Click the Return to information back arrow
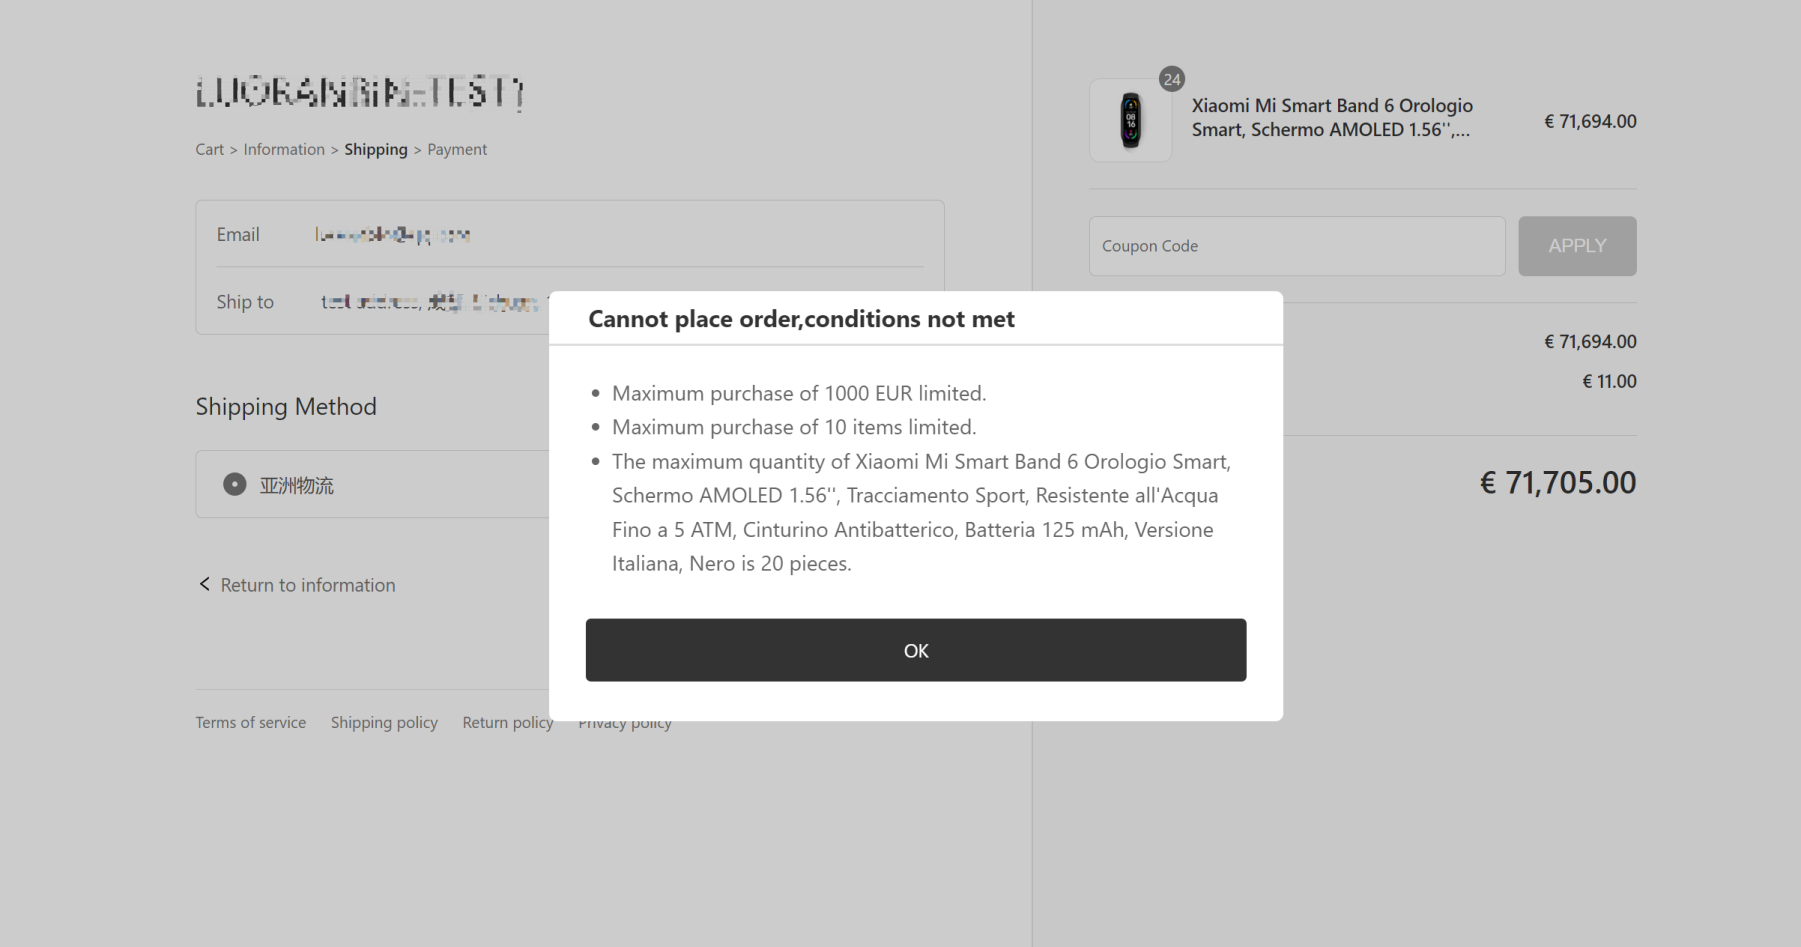1801x947 pixels. [204, 584]
